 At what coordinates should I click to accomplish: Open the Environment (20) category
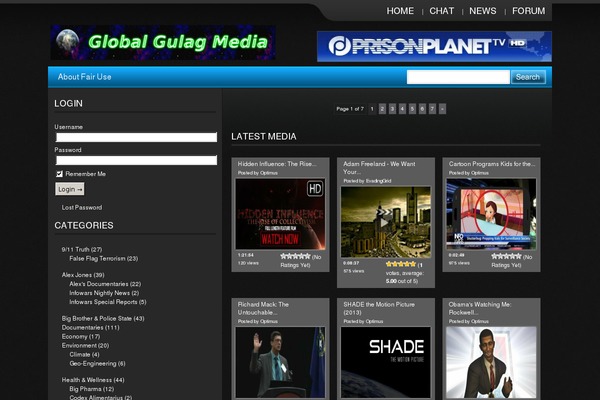[85, 346]
